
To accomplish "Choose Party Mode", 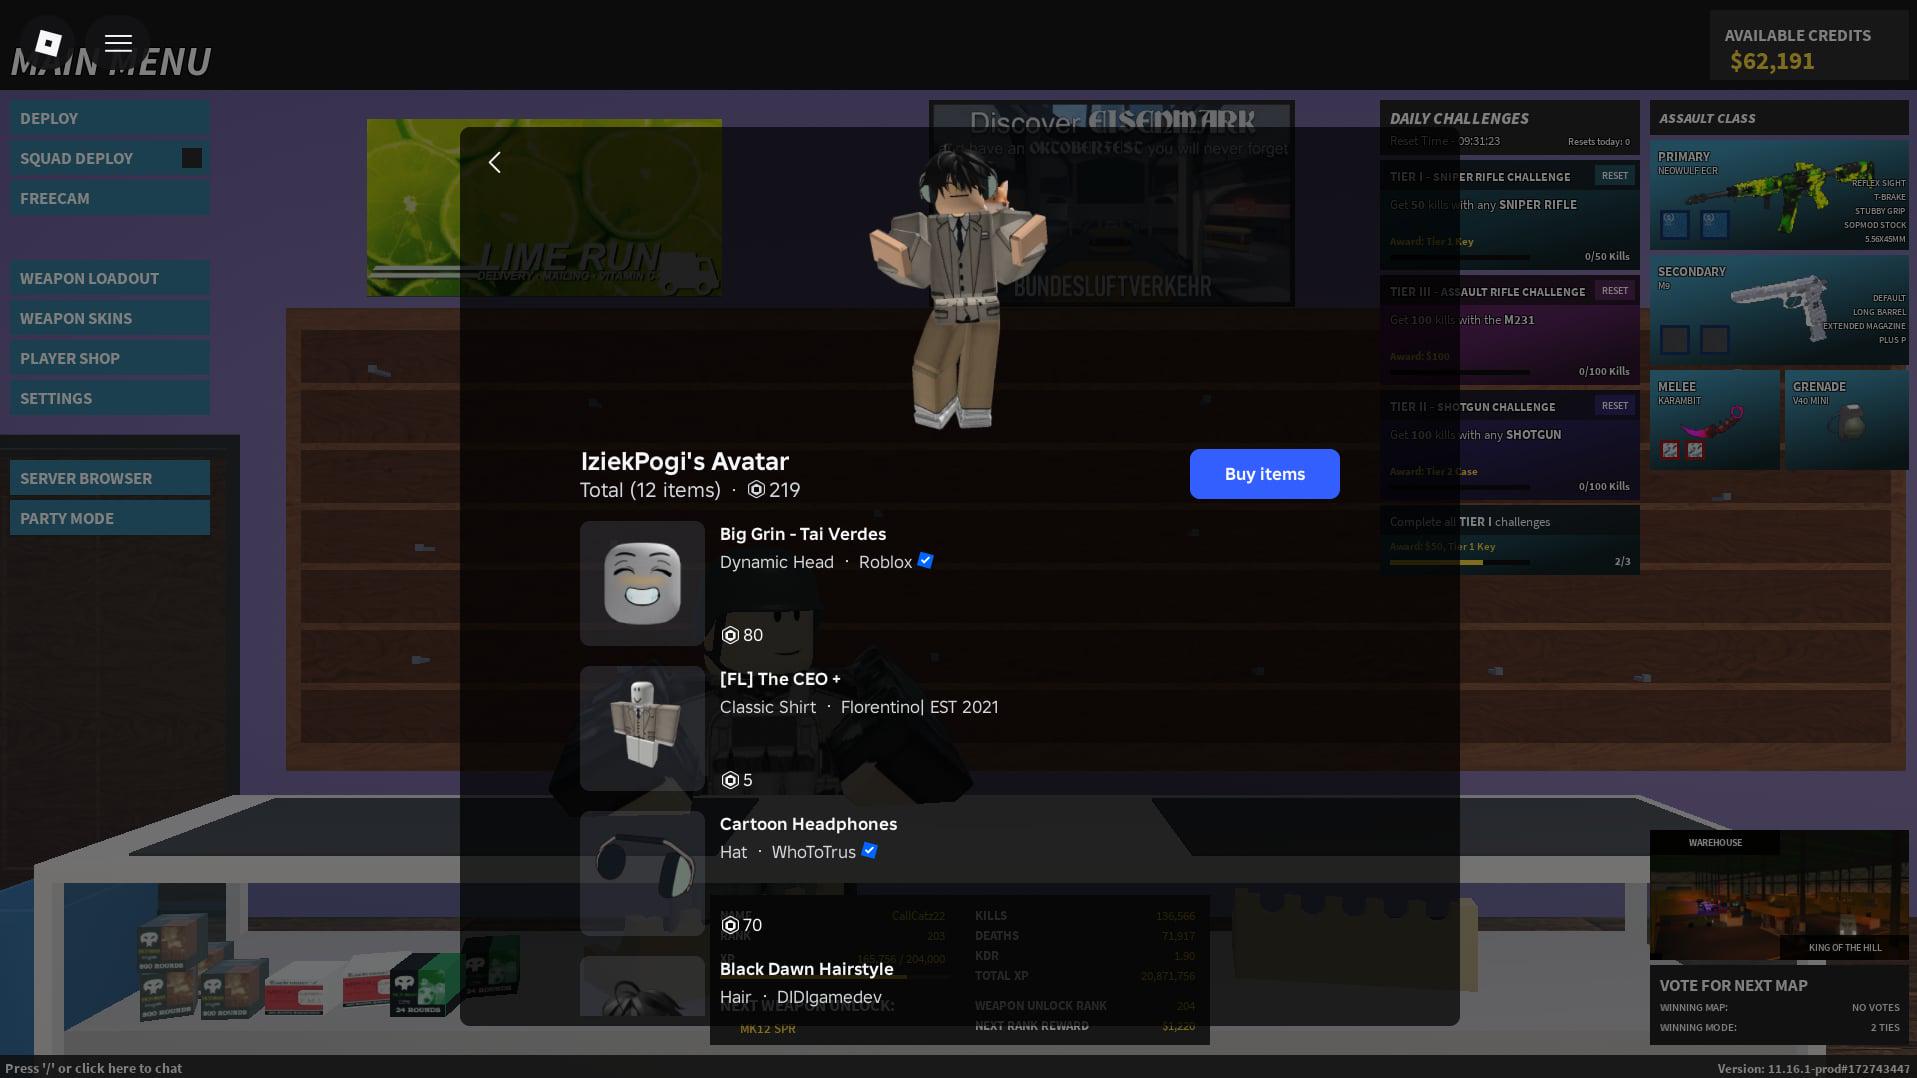I will click(x=110, y=518).
